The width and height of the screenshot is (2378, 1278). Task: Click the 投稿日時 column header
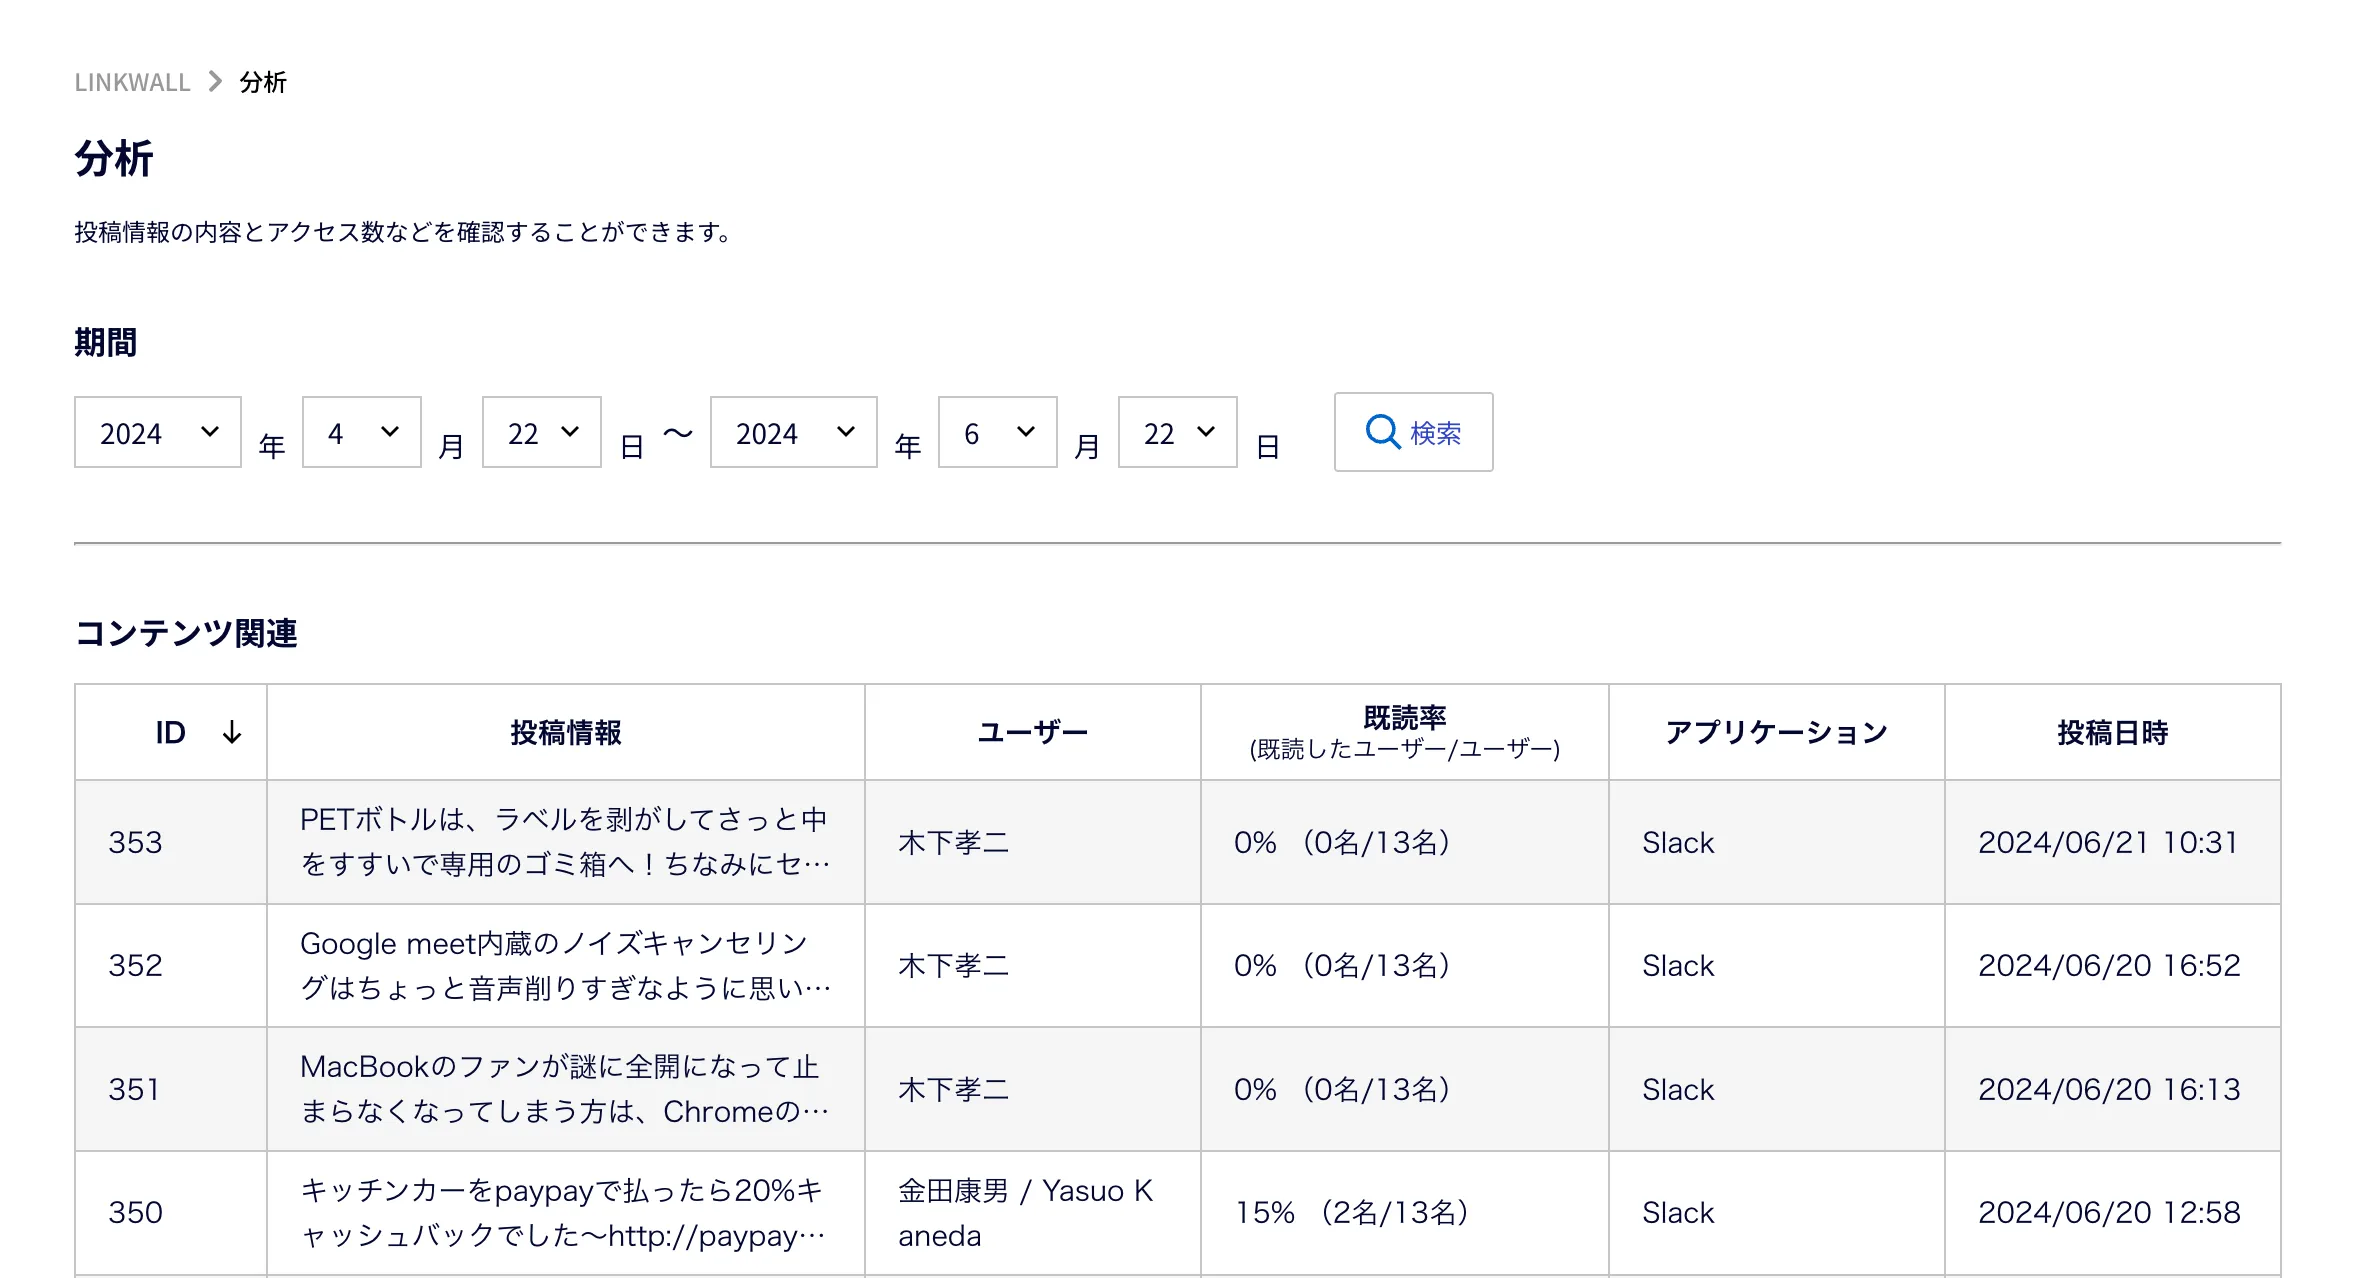point(2113,733)
